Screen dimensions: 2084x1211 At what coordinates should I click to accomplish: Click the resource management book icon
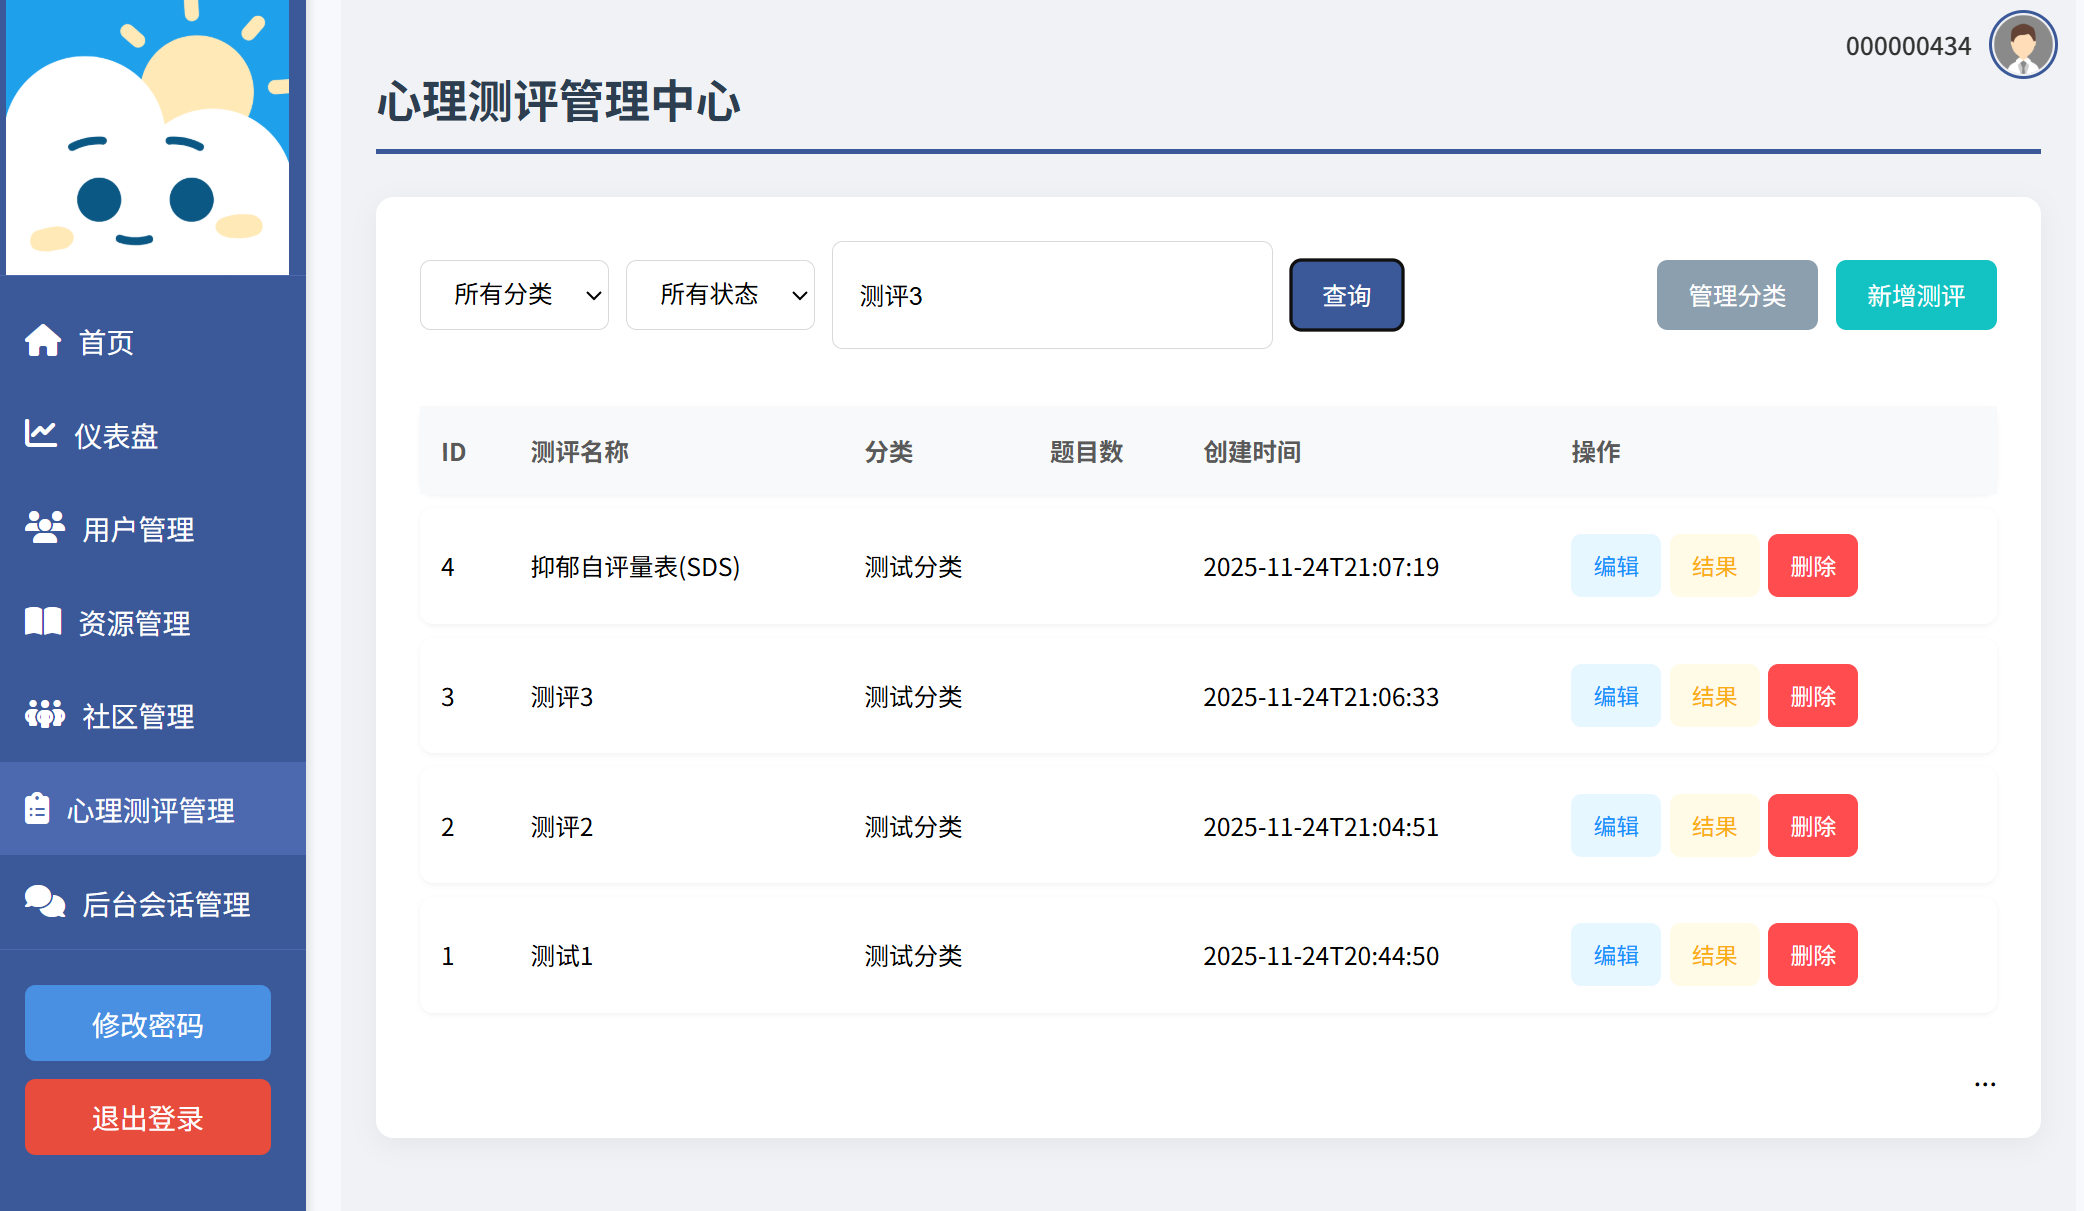[x=43, y=621]
